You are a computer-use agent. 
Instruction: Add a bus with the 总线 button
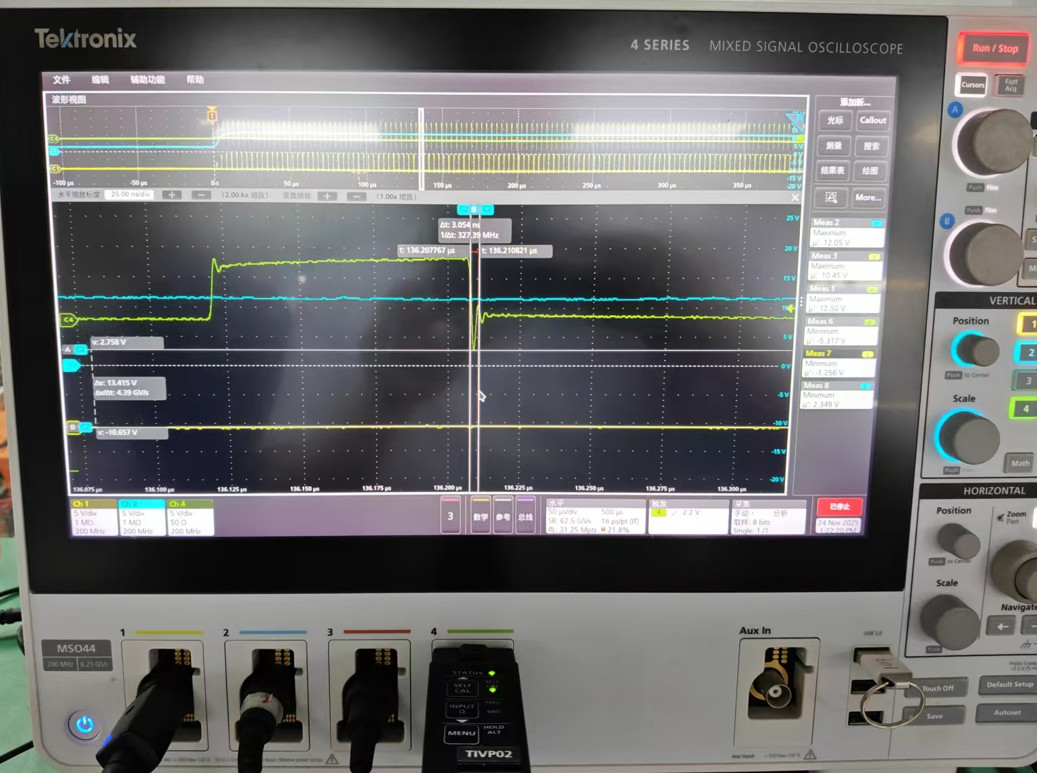[x=525, y=515]
